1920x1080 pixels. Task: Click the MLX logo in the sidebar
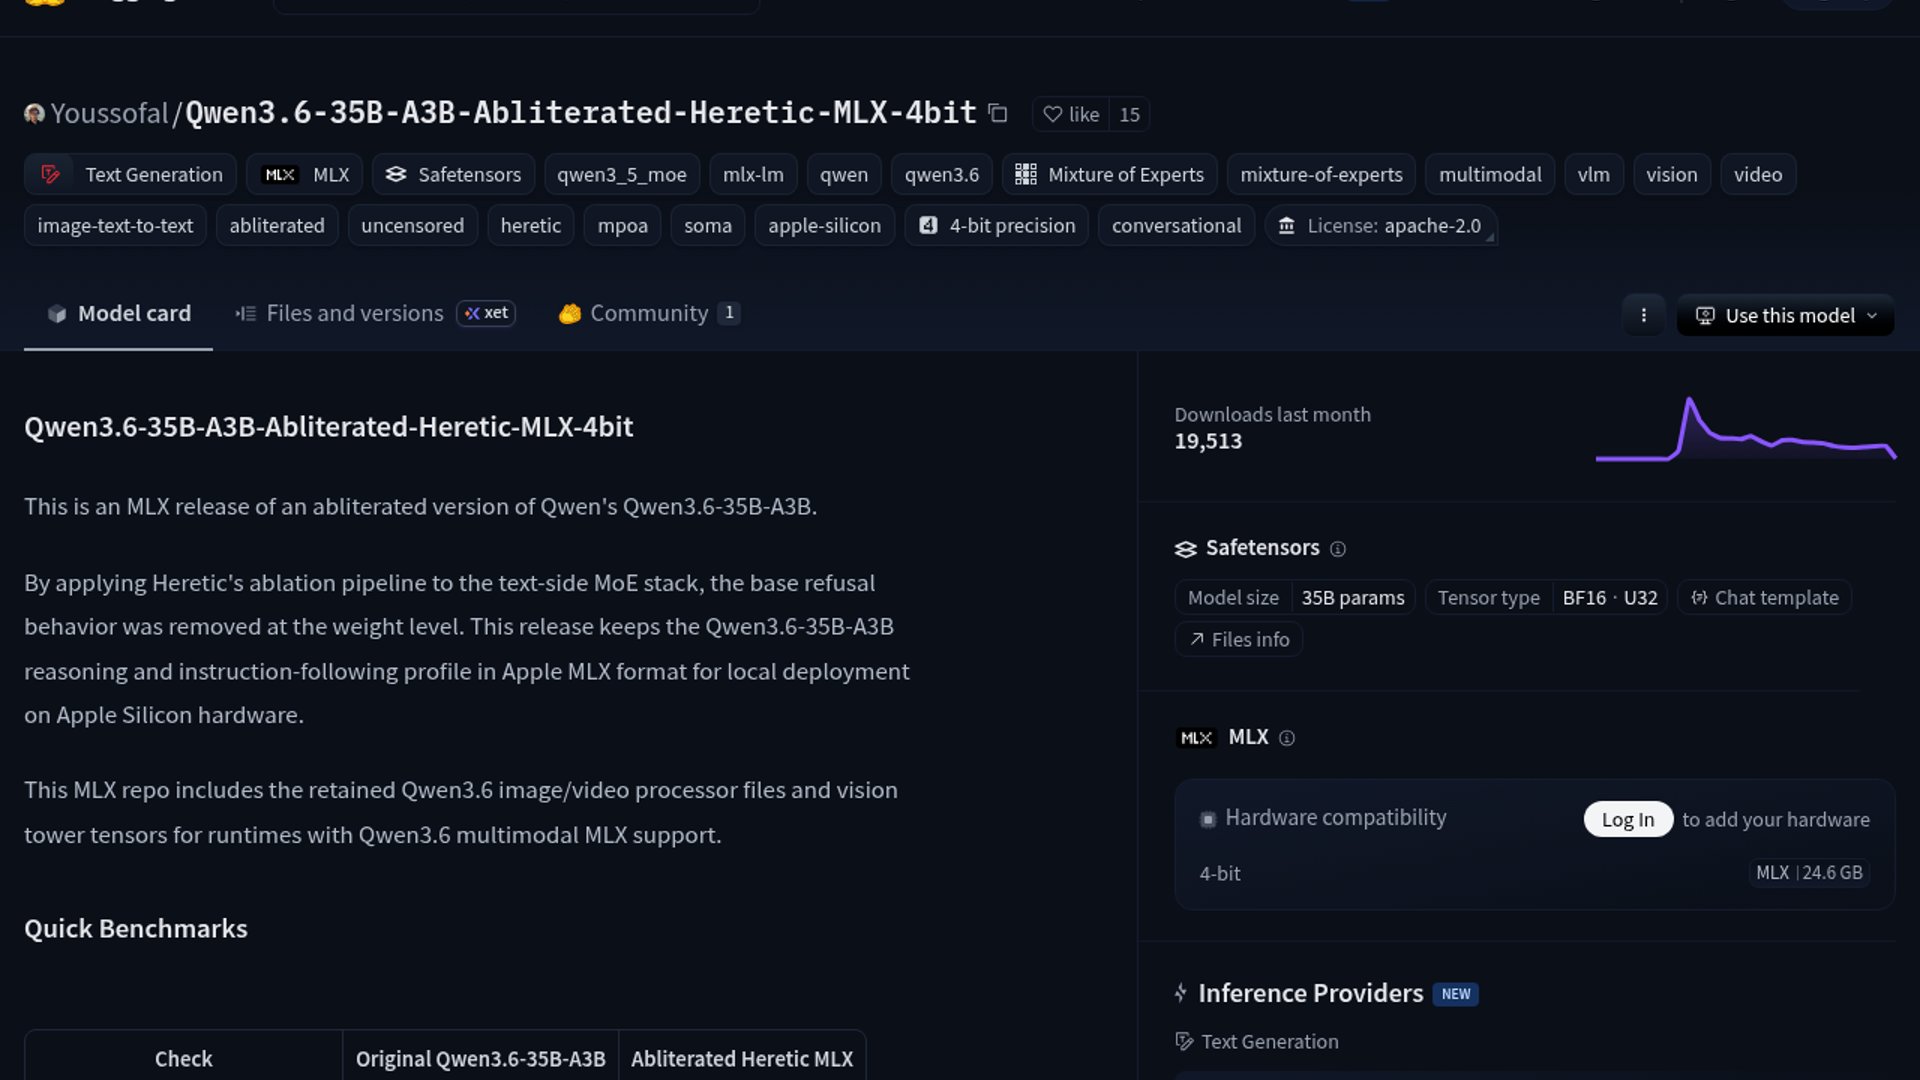click(x=1196, y=738)
